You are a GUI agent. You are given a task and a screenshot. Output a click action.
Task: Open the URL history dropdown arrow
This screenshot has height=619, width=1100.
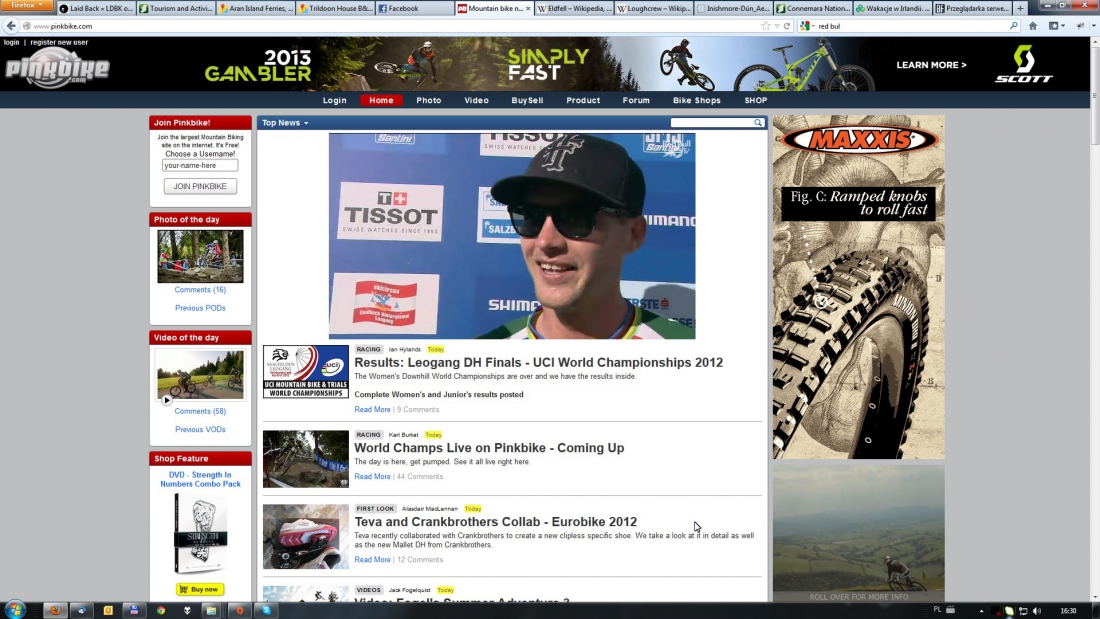777,26
